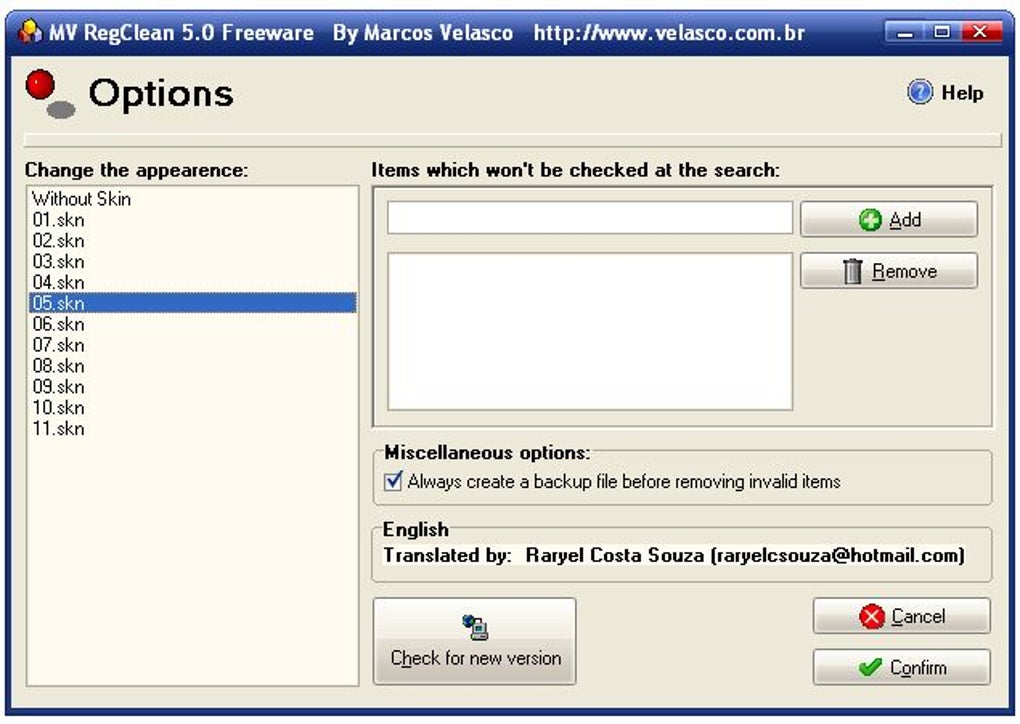The height and width of the screenshot is (724, 1020).
Task: Choose the 06.skn skin
Action: 193,324
